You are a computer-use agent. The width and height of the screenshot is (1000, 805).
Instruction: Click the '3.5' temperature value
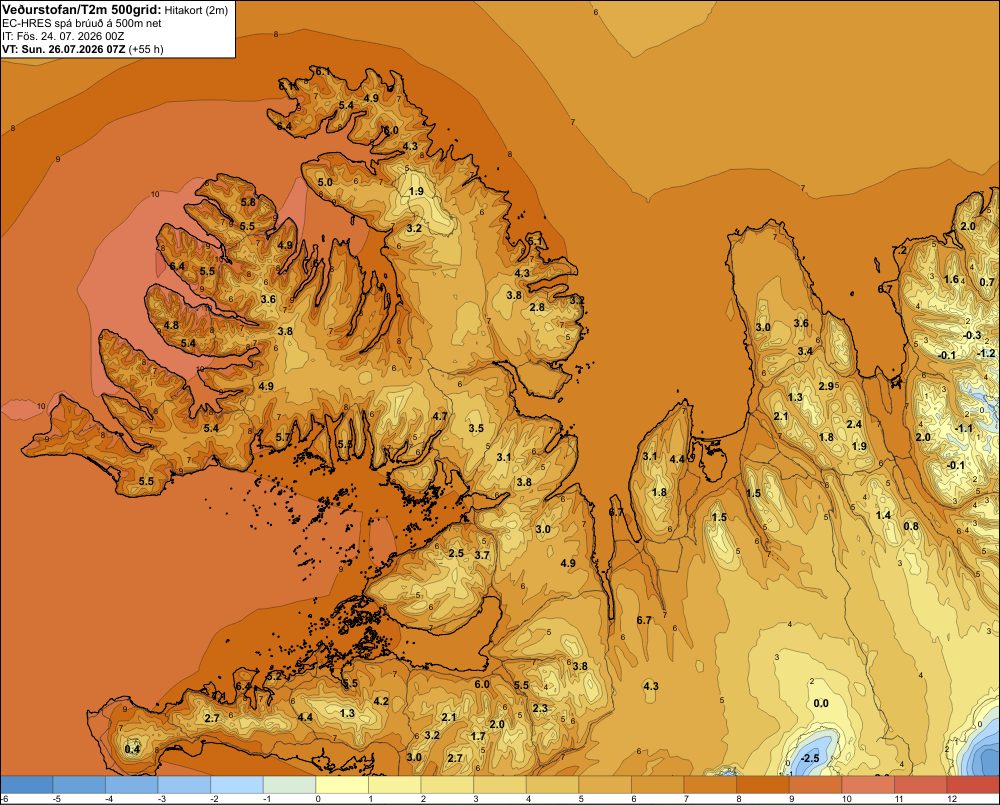pyautogui.click(x=476, y=428)
